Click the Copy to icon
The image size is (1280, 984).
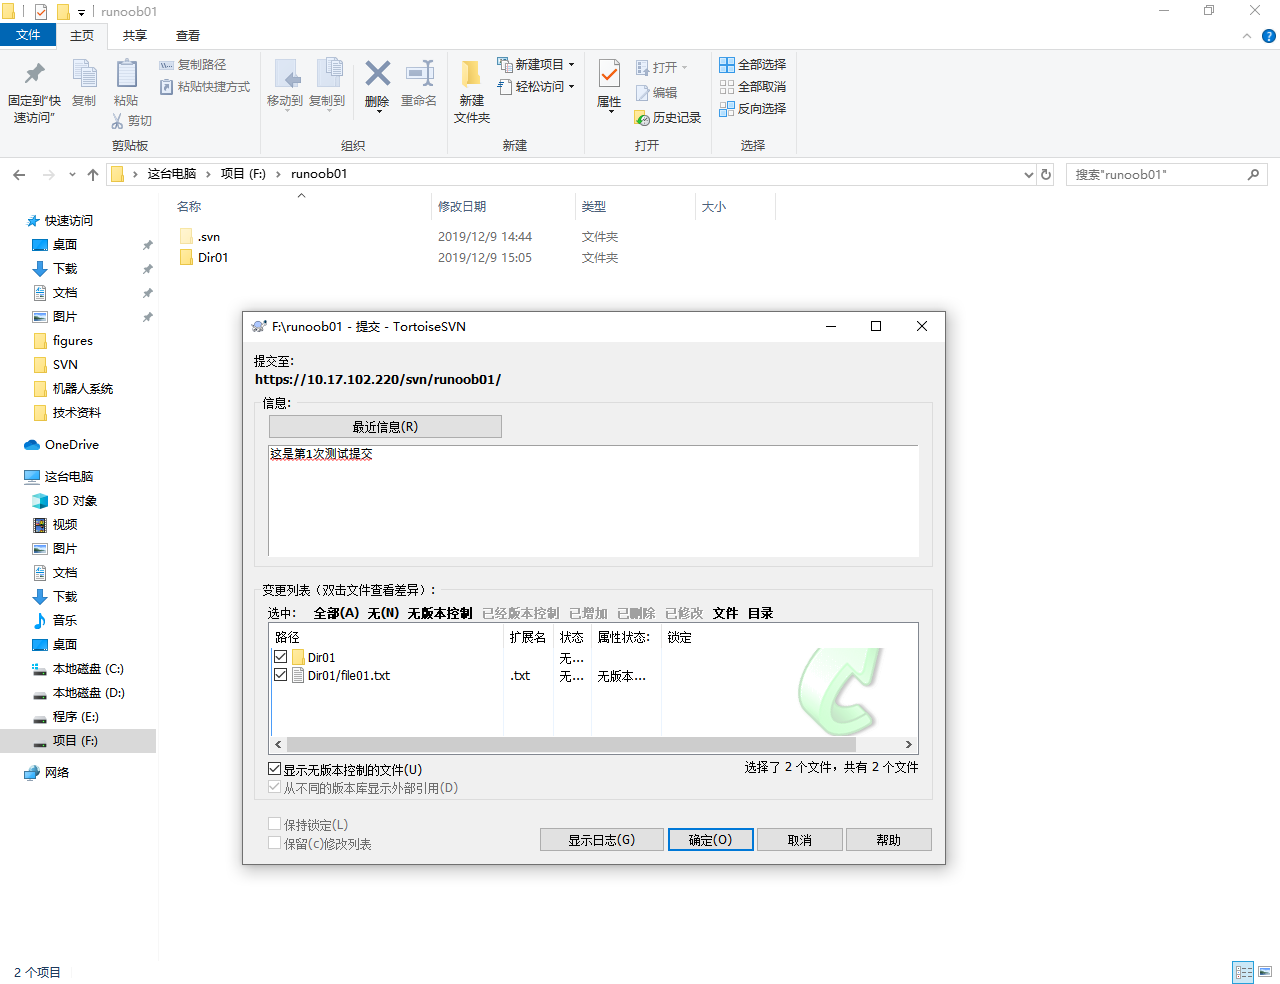click(x=329, y=73)
